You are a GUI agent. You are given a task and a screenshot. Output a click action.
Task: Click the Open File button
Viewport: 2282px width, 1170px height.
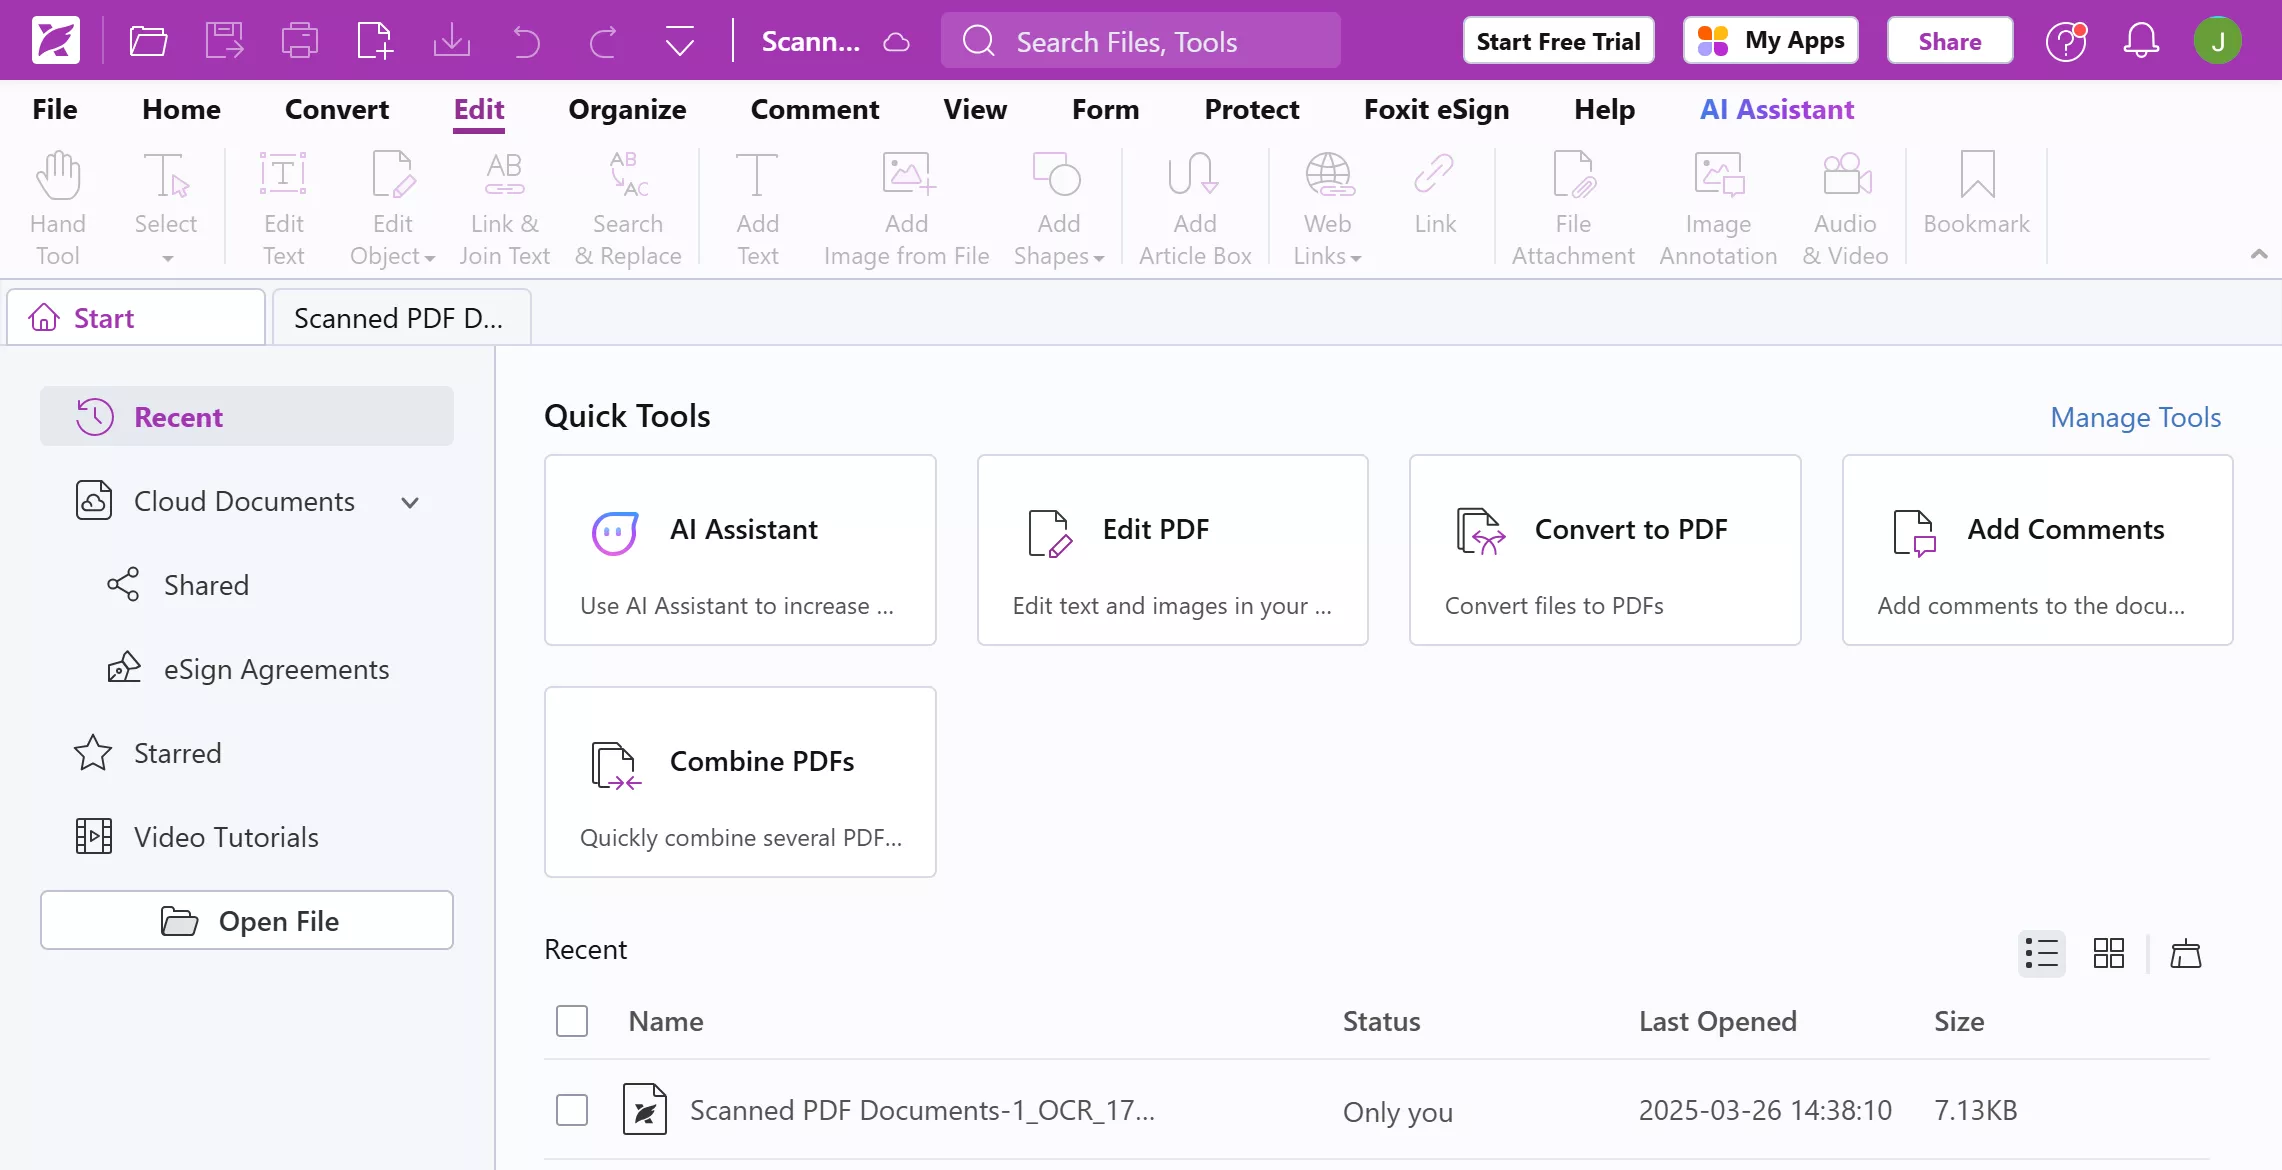pyautogui.click(x=246, y=920)
